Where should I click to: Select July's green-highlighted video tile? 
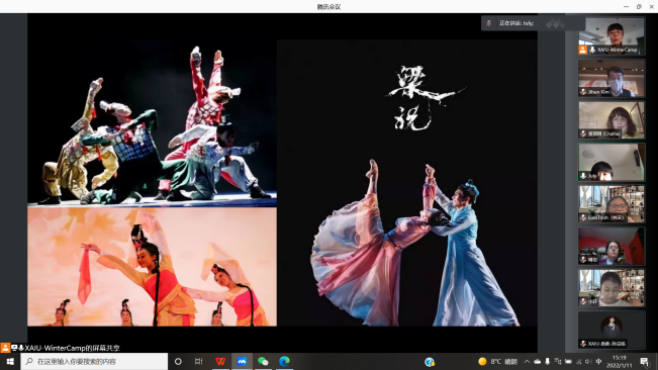pyautogui.click(x=611, y=162)
